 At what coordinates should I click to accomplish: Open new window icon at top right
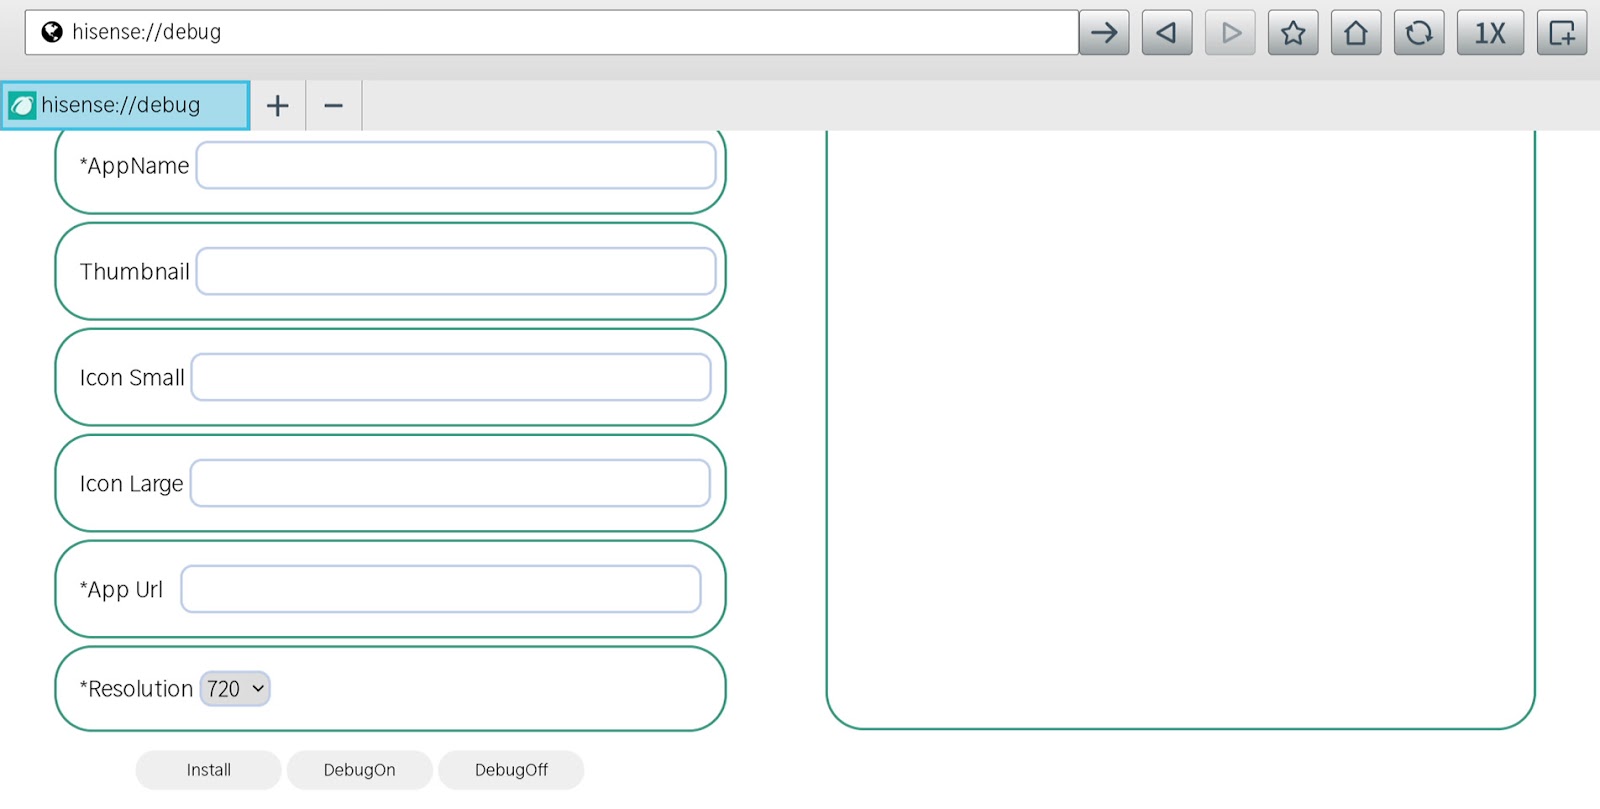[x=1562, y=33]
